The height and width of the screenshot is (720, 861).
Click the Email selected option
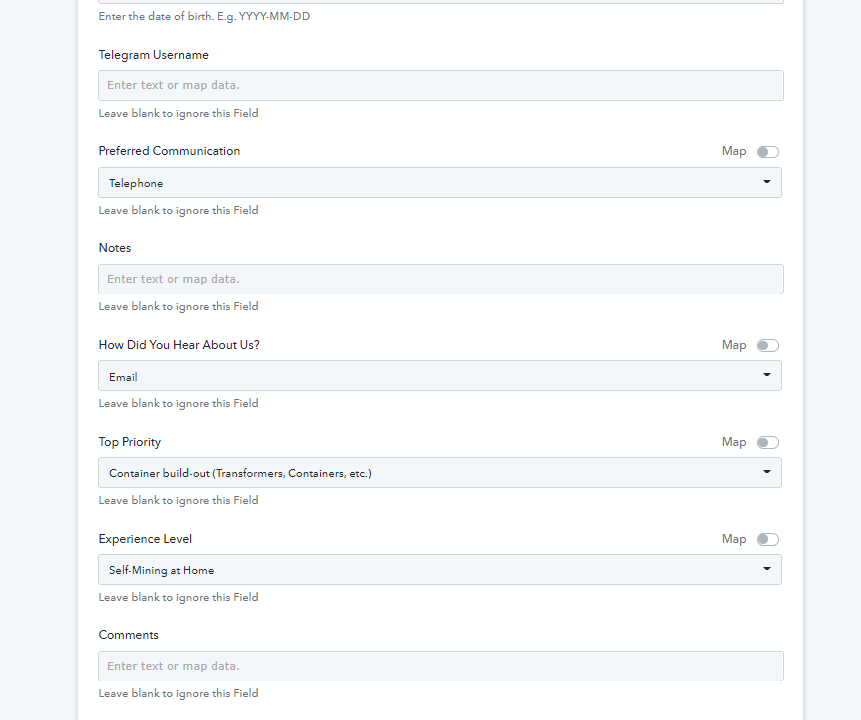pos(123,377)
